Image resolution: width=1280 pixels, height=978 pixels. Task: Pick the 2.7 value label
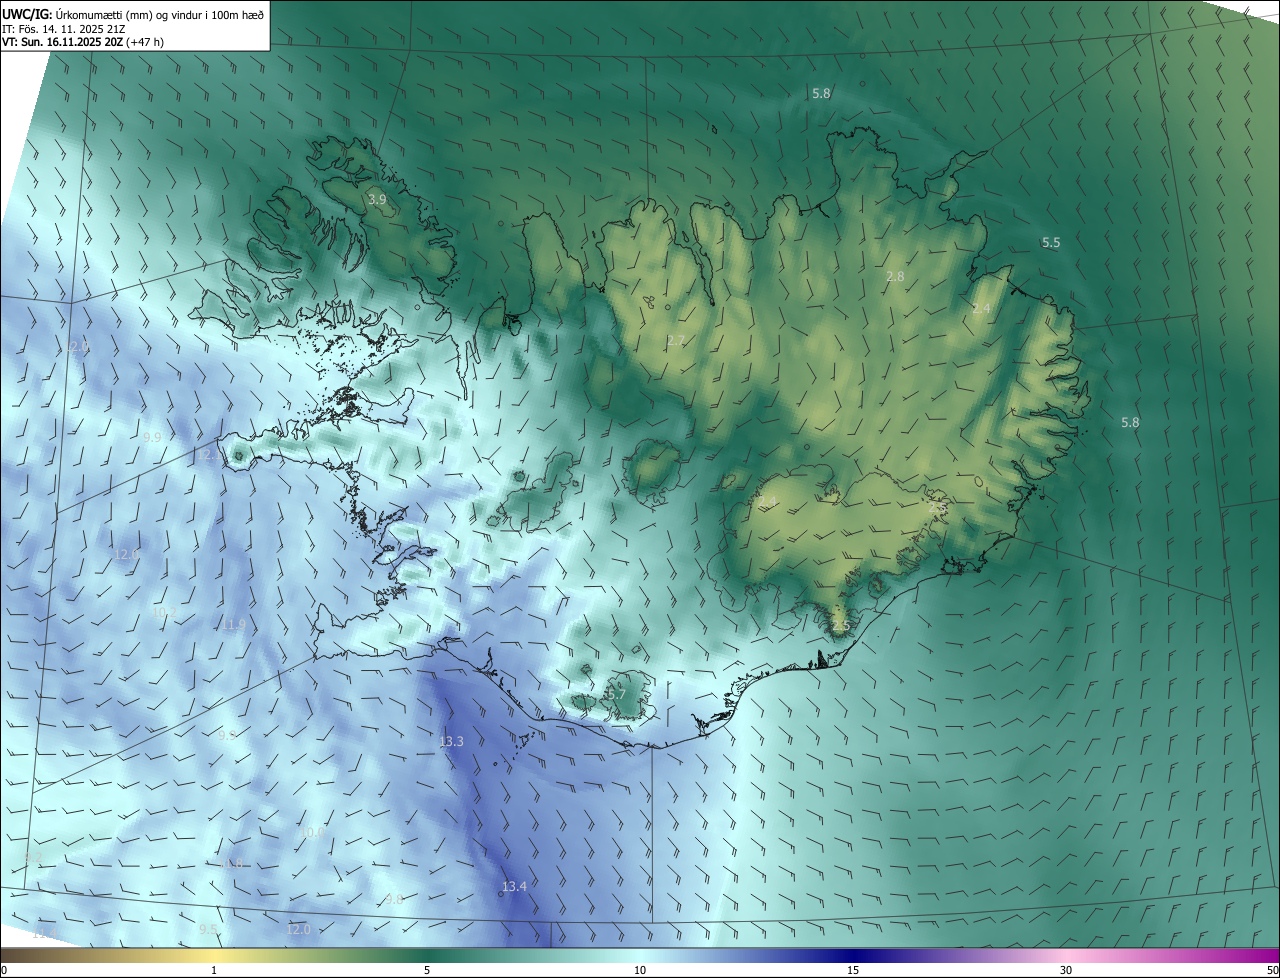coord(676,341)
